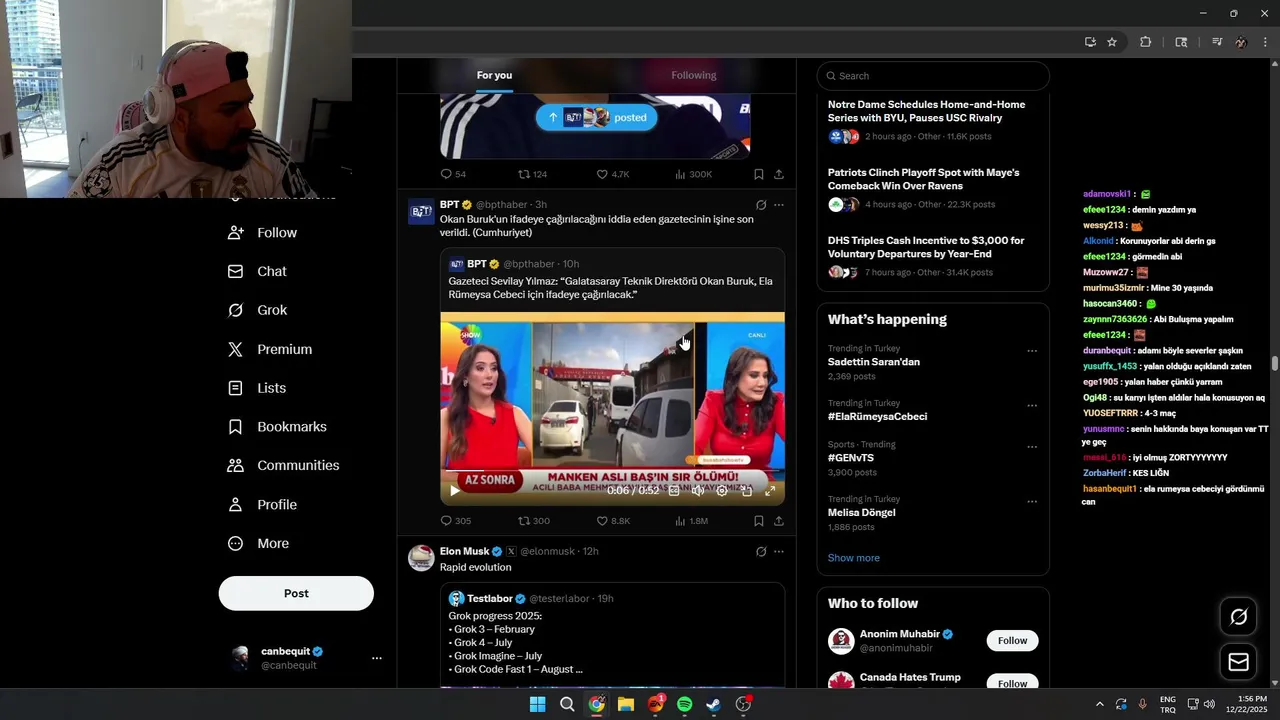This screenshot has height=720, width=1280.
Task: Open DHS Triples Cash Incentive story
Action: [x=926, y=247]
